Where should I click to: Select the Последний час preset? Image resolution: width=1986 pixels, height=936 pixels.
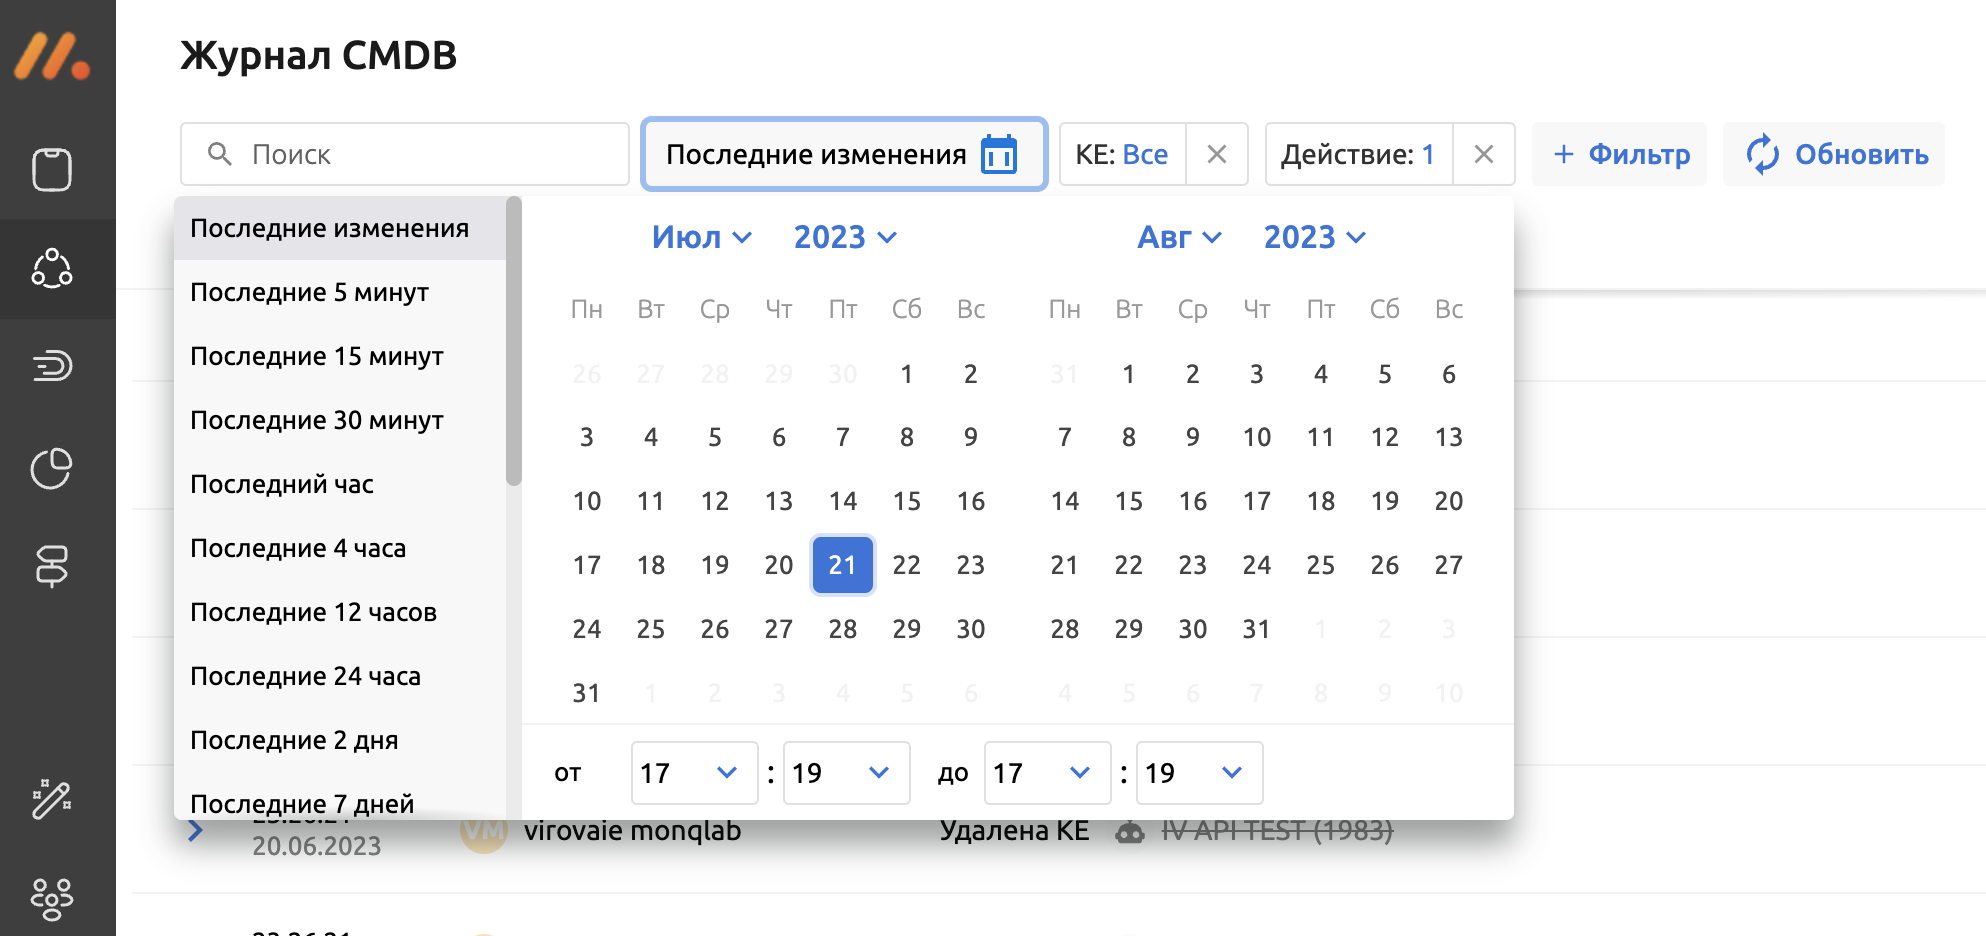click(340, 484)
